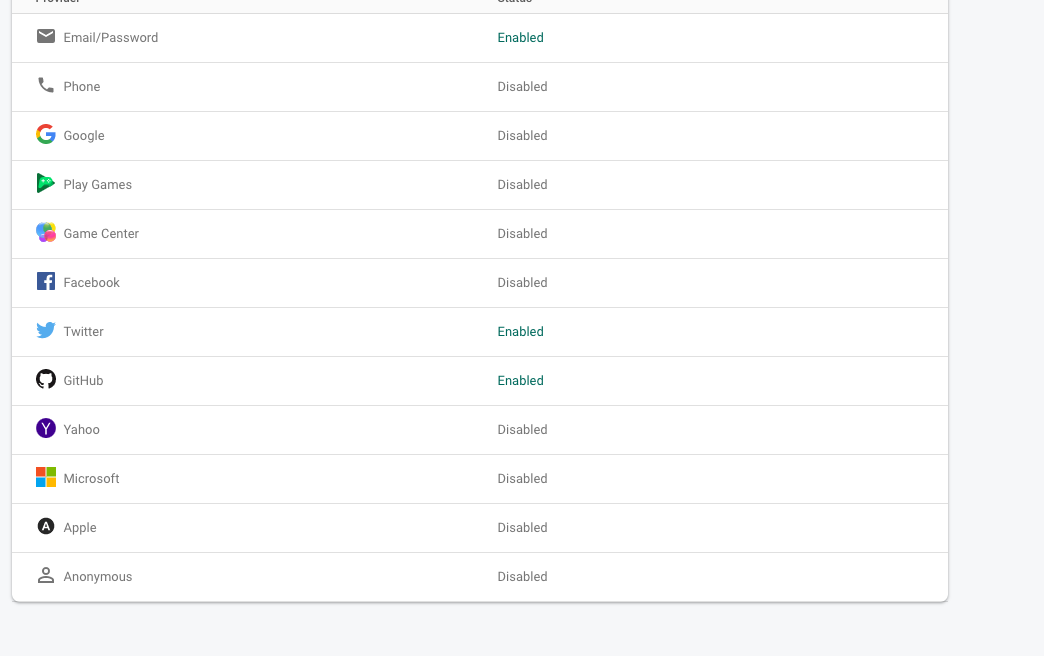Click the Anonymous person icon

46,575
